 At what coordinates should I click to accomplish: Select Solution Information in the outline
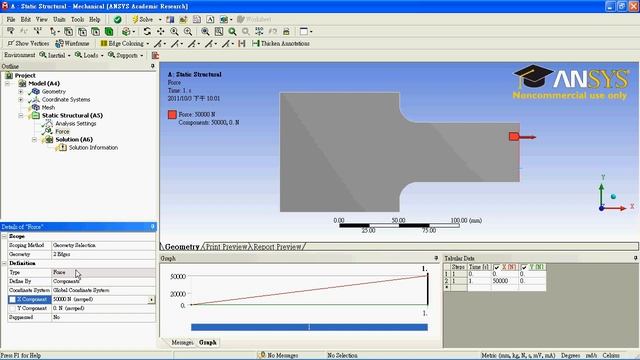tap(93, 147)
